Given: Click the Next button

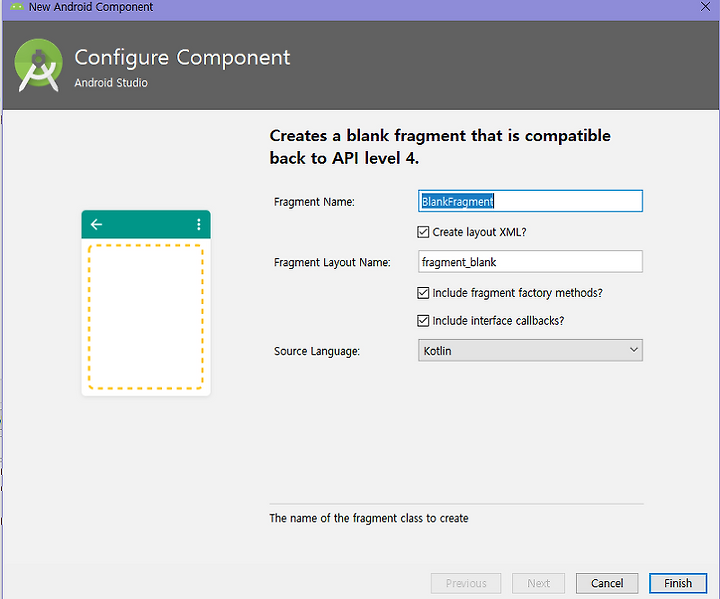Looking at the screenshot, I should click(538, 583).
